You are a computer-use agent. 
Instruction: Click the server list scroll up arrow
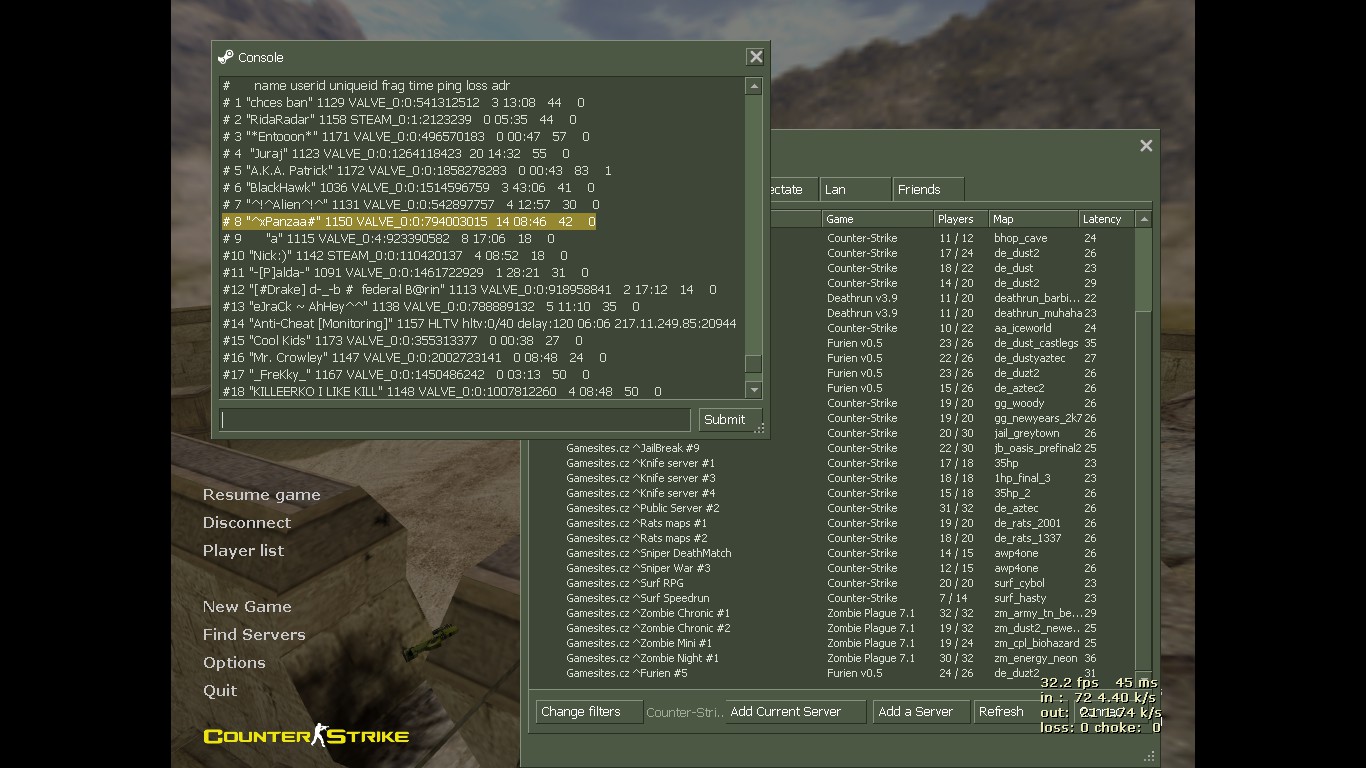[x=1144, y=219]
